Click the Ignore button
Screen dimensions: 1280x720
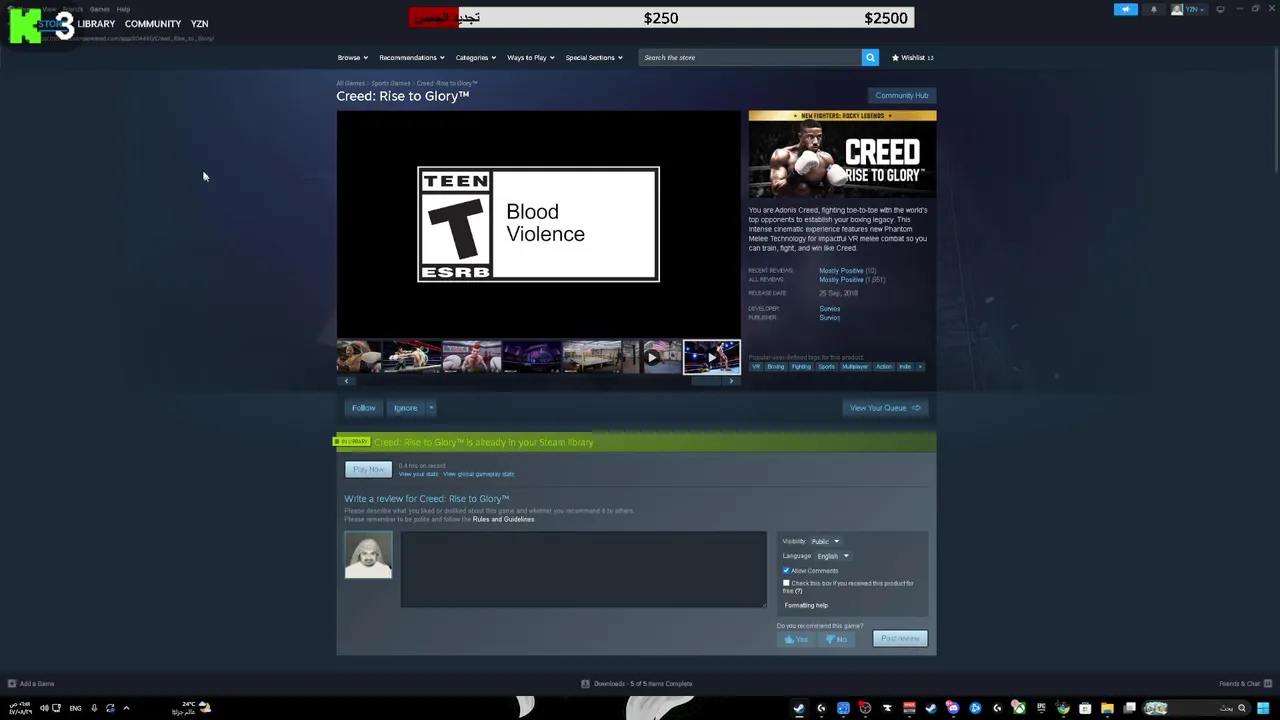click(405, 408)
